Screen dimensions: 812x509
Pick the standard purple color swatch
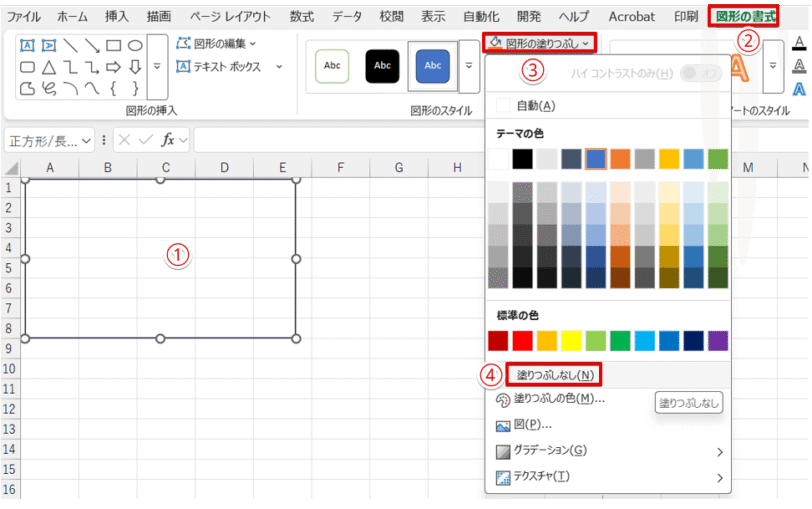[x=718, y=341]
